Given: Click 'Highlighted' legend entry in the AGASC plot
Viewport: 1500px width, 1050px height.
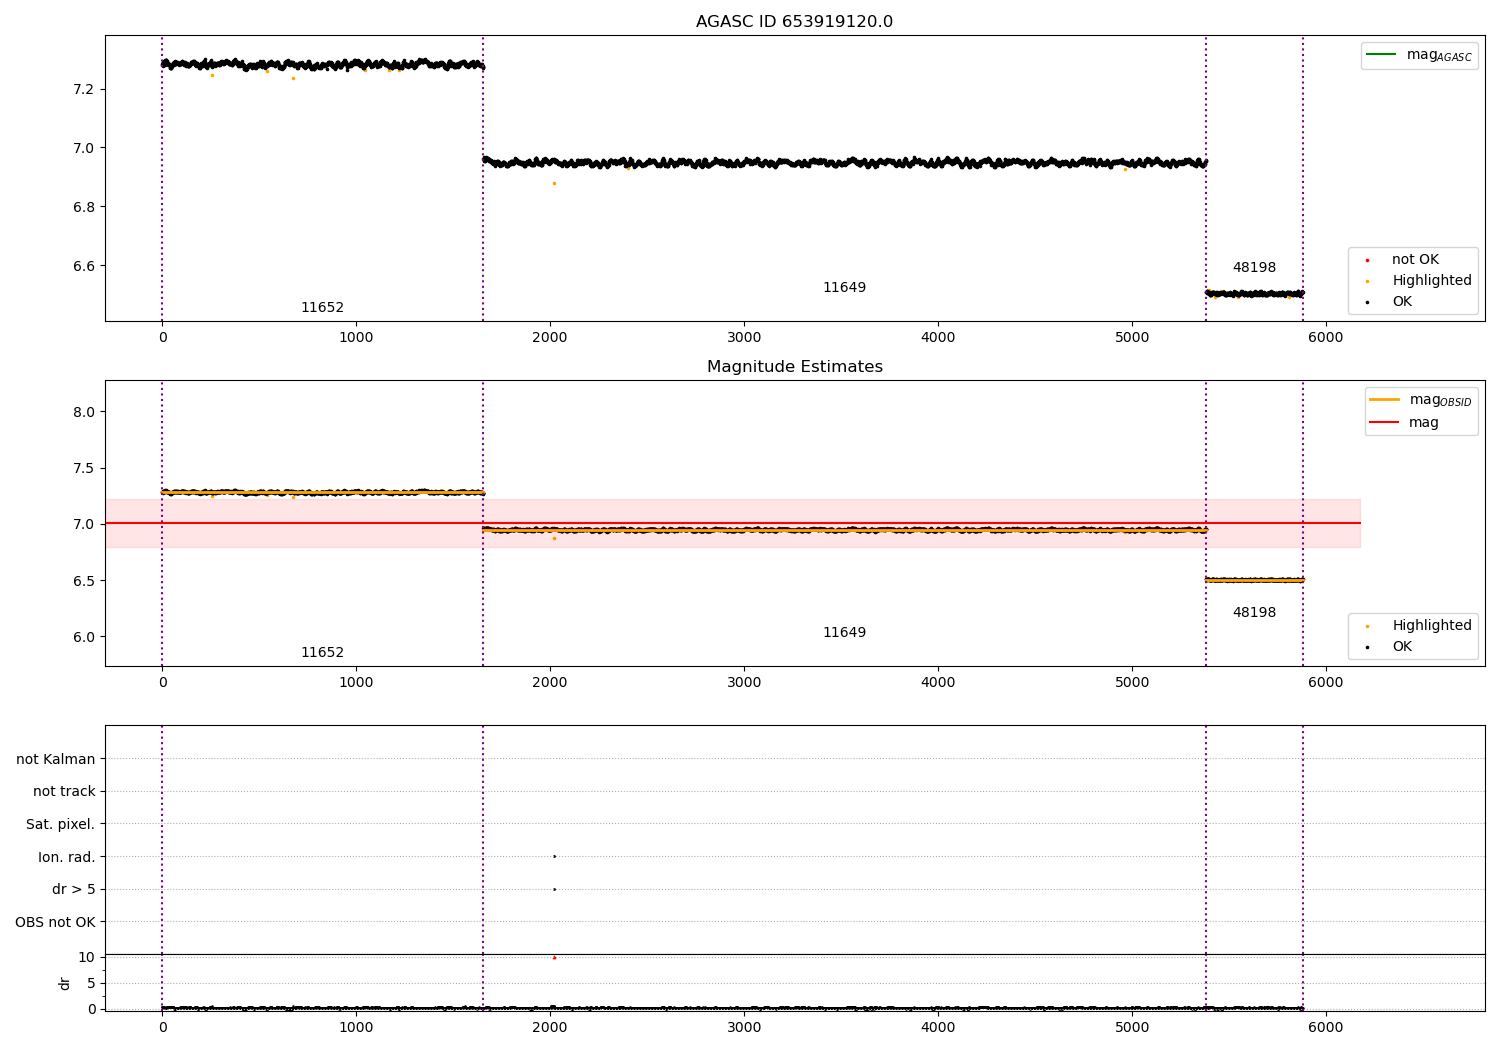Looking at the screenshot, I should (1432, 281).
